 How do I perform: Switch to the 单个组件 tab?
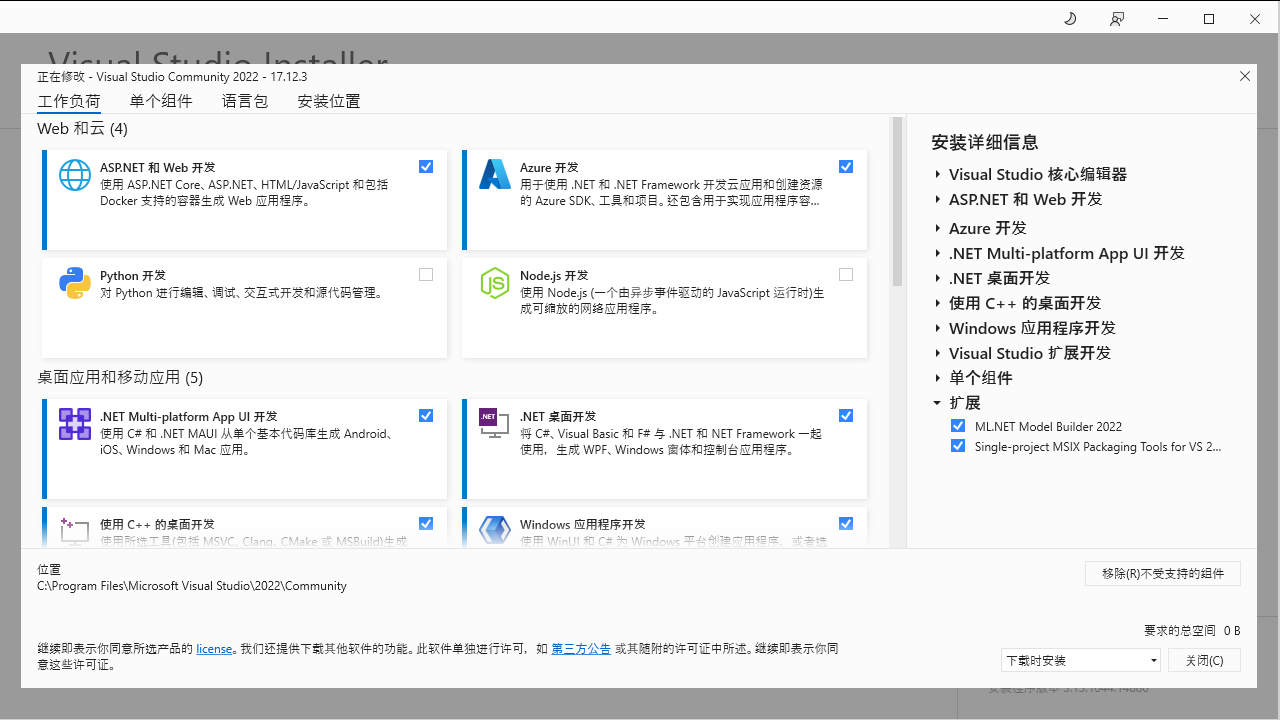[x=161, y=101]
